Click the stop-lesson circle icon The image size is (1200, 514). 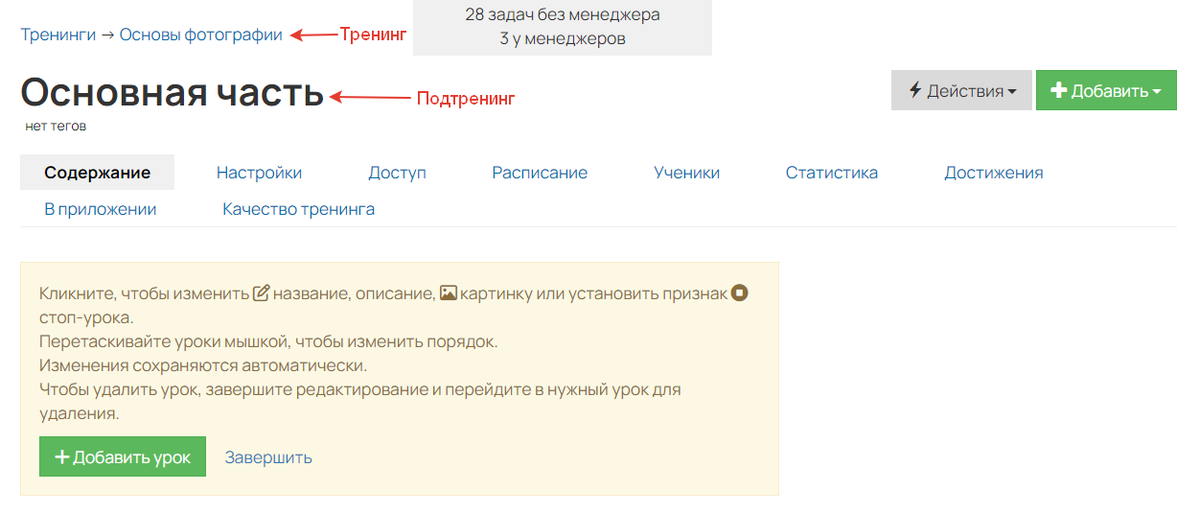pos(740,293)
